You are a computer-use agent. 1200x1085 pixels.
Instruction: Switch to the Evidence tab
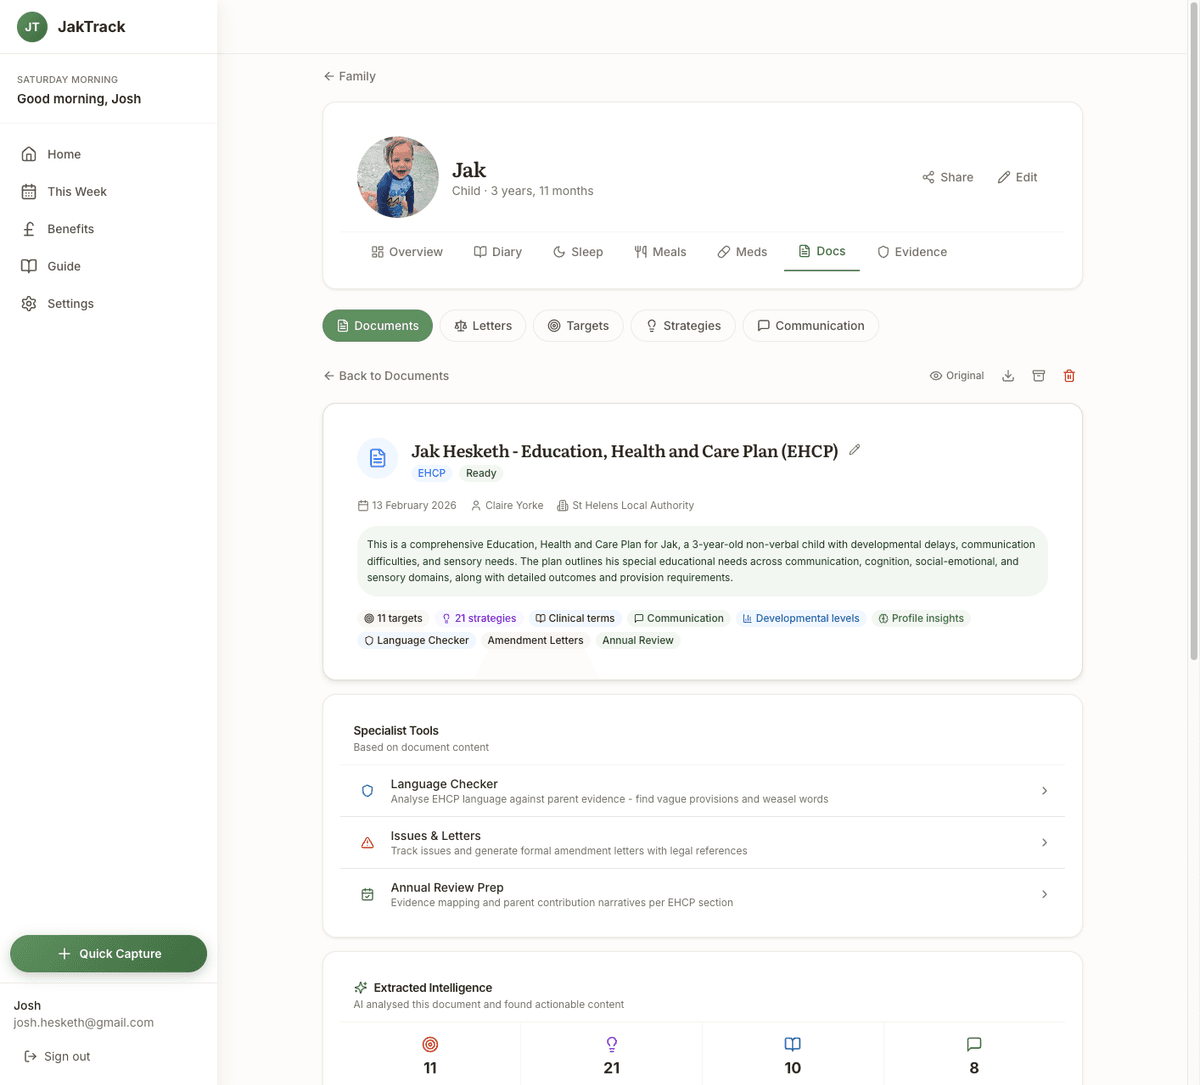tap(911, 252)
